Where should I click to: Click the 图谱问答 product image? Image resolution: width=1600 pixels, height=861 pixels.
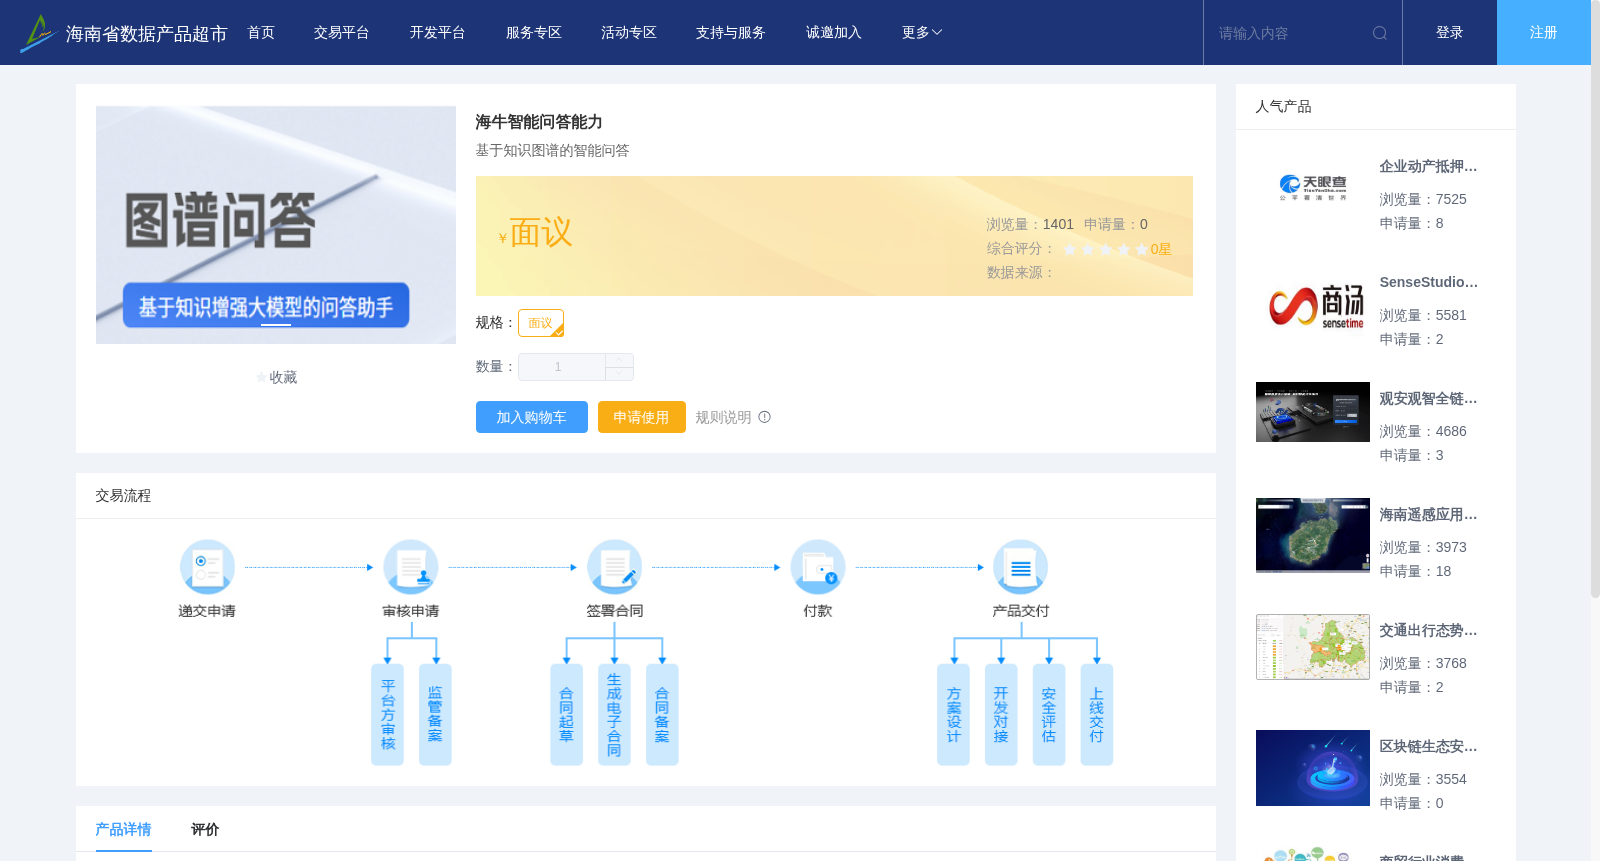pyautogui.click(x=276, y=225)
